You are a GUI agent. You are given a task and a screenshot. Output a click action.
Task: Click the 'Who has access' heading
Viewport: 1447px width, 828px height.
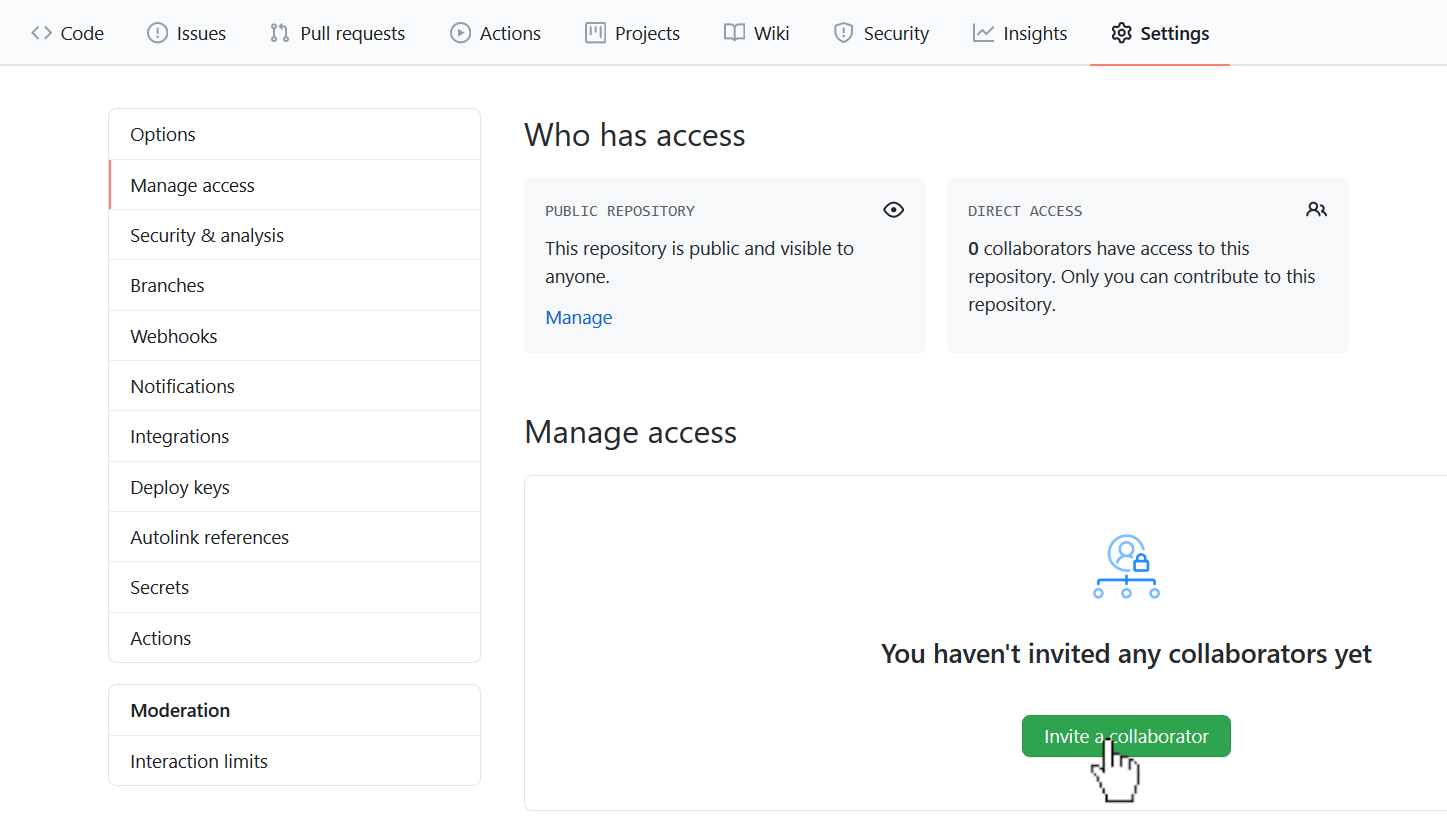click(635, 135)
